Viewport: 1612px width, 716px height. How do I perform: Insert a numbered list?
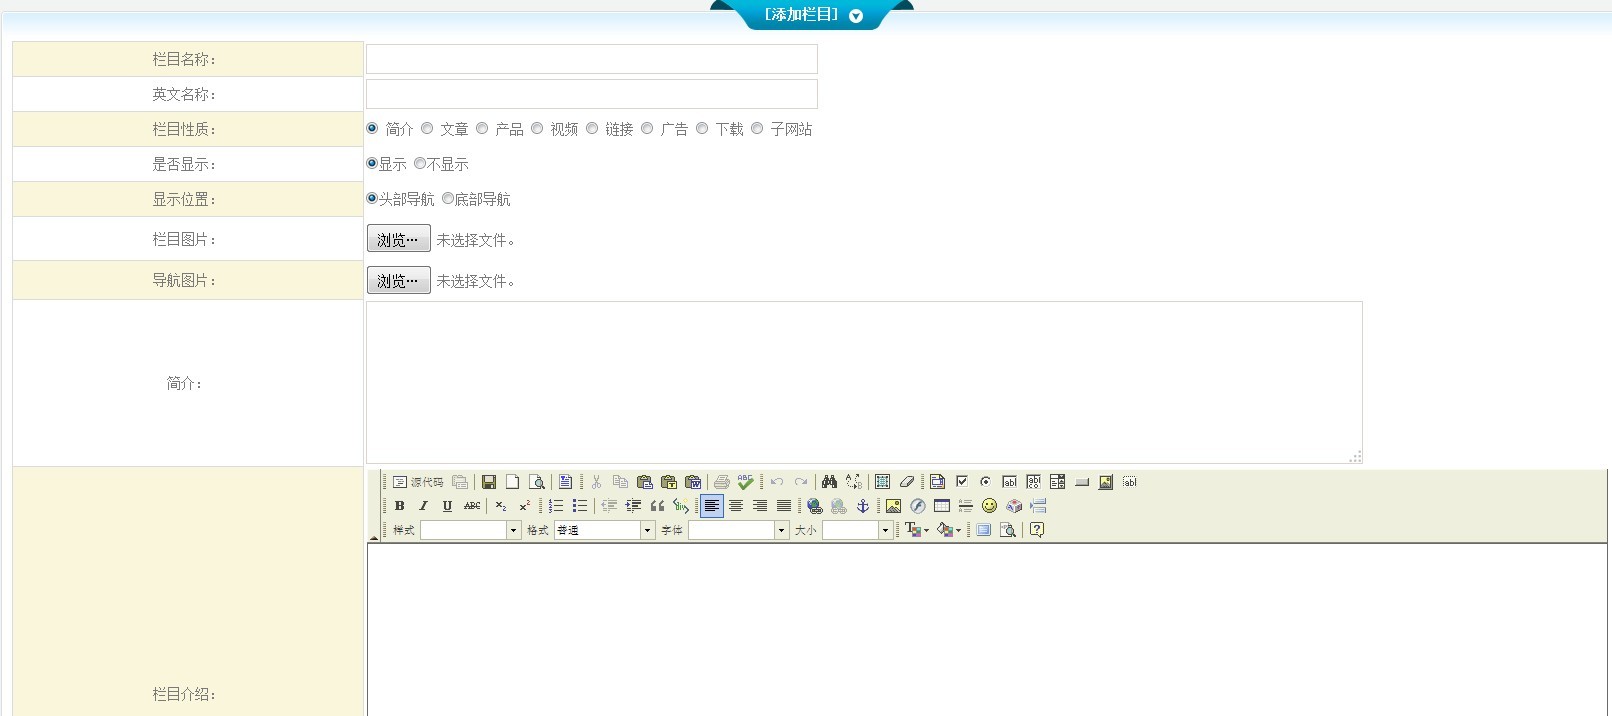(556, 506)
